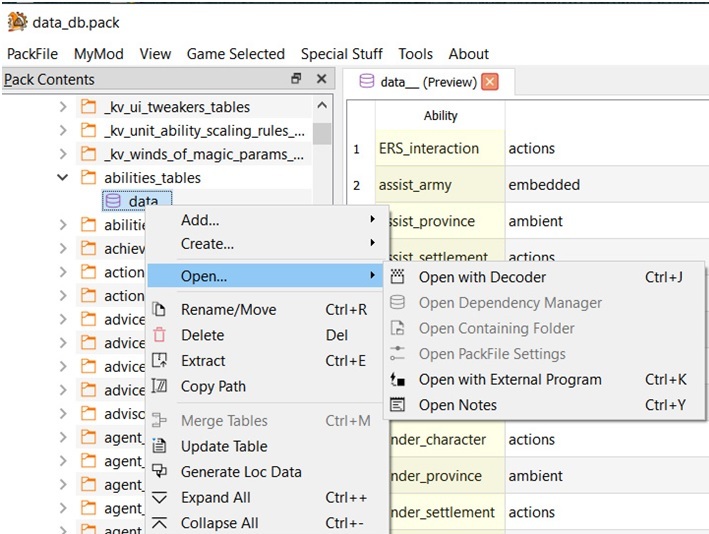Select the ERS_interaction cell
Image resolution: width=709 pixels, height=534 pixels.
tap(440, 148)
